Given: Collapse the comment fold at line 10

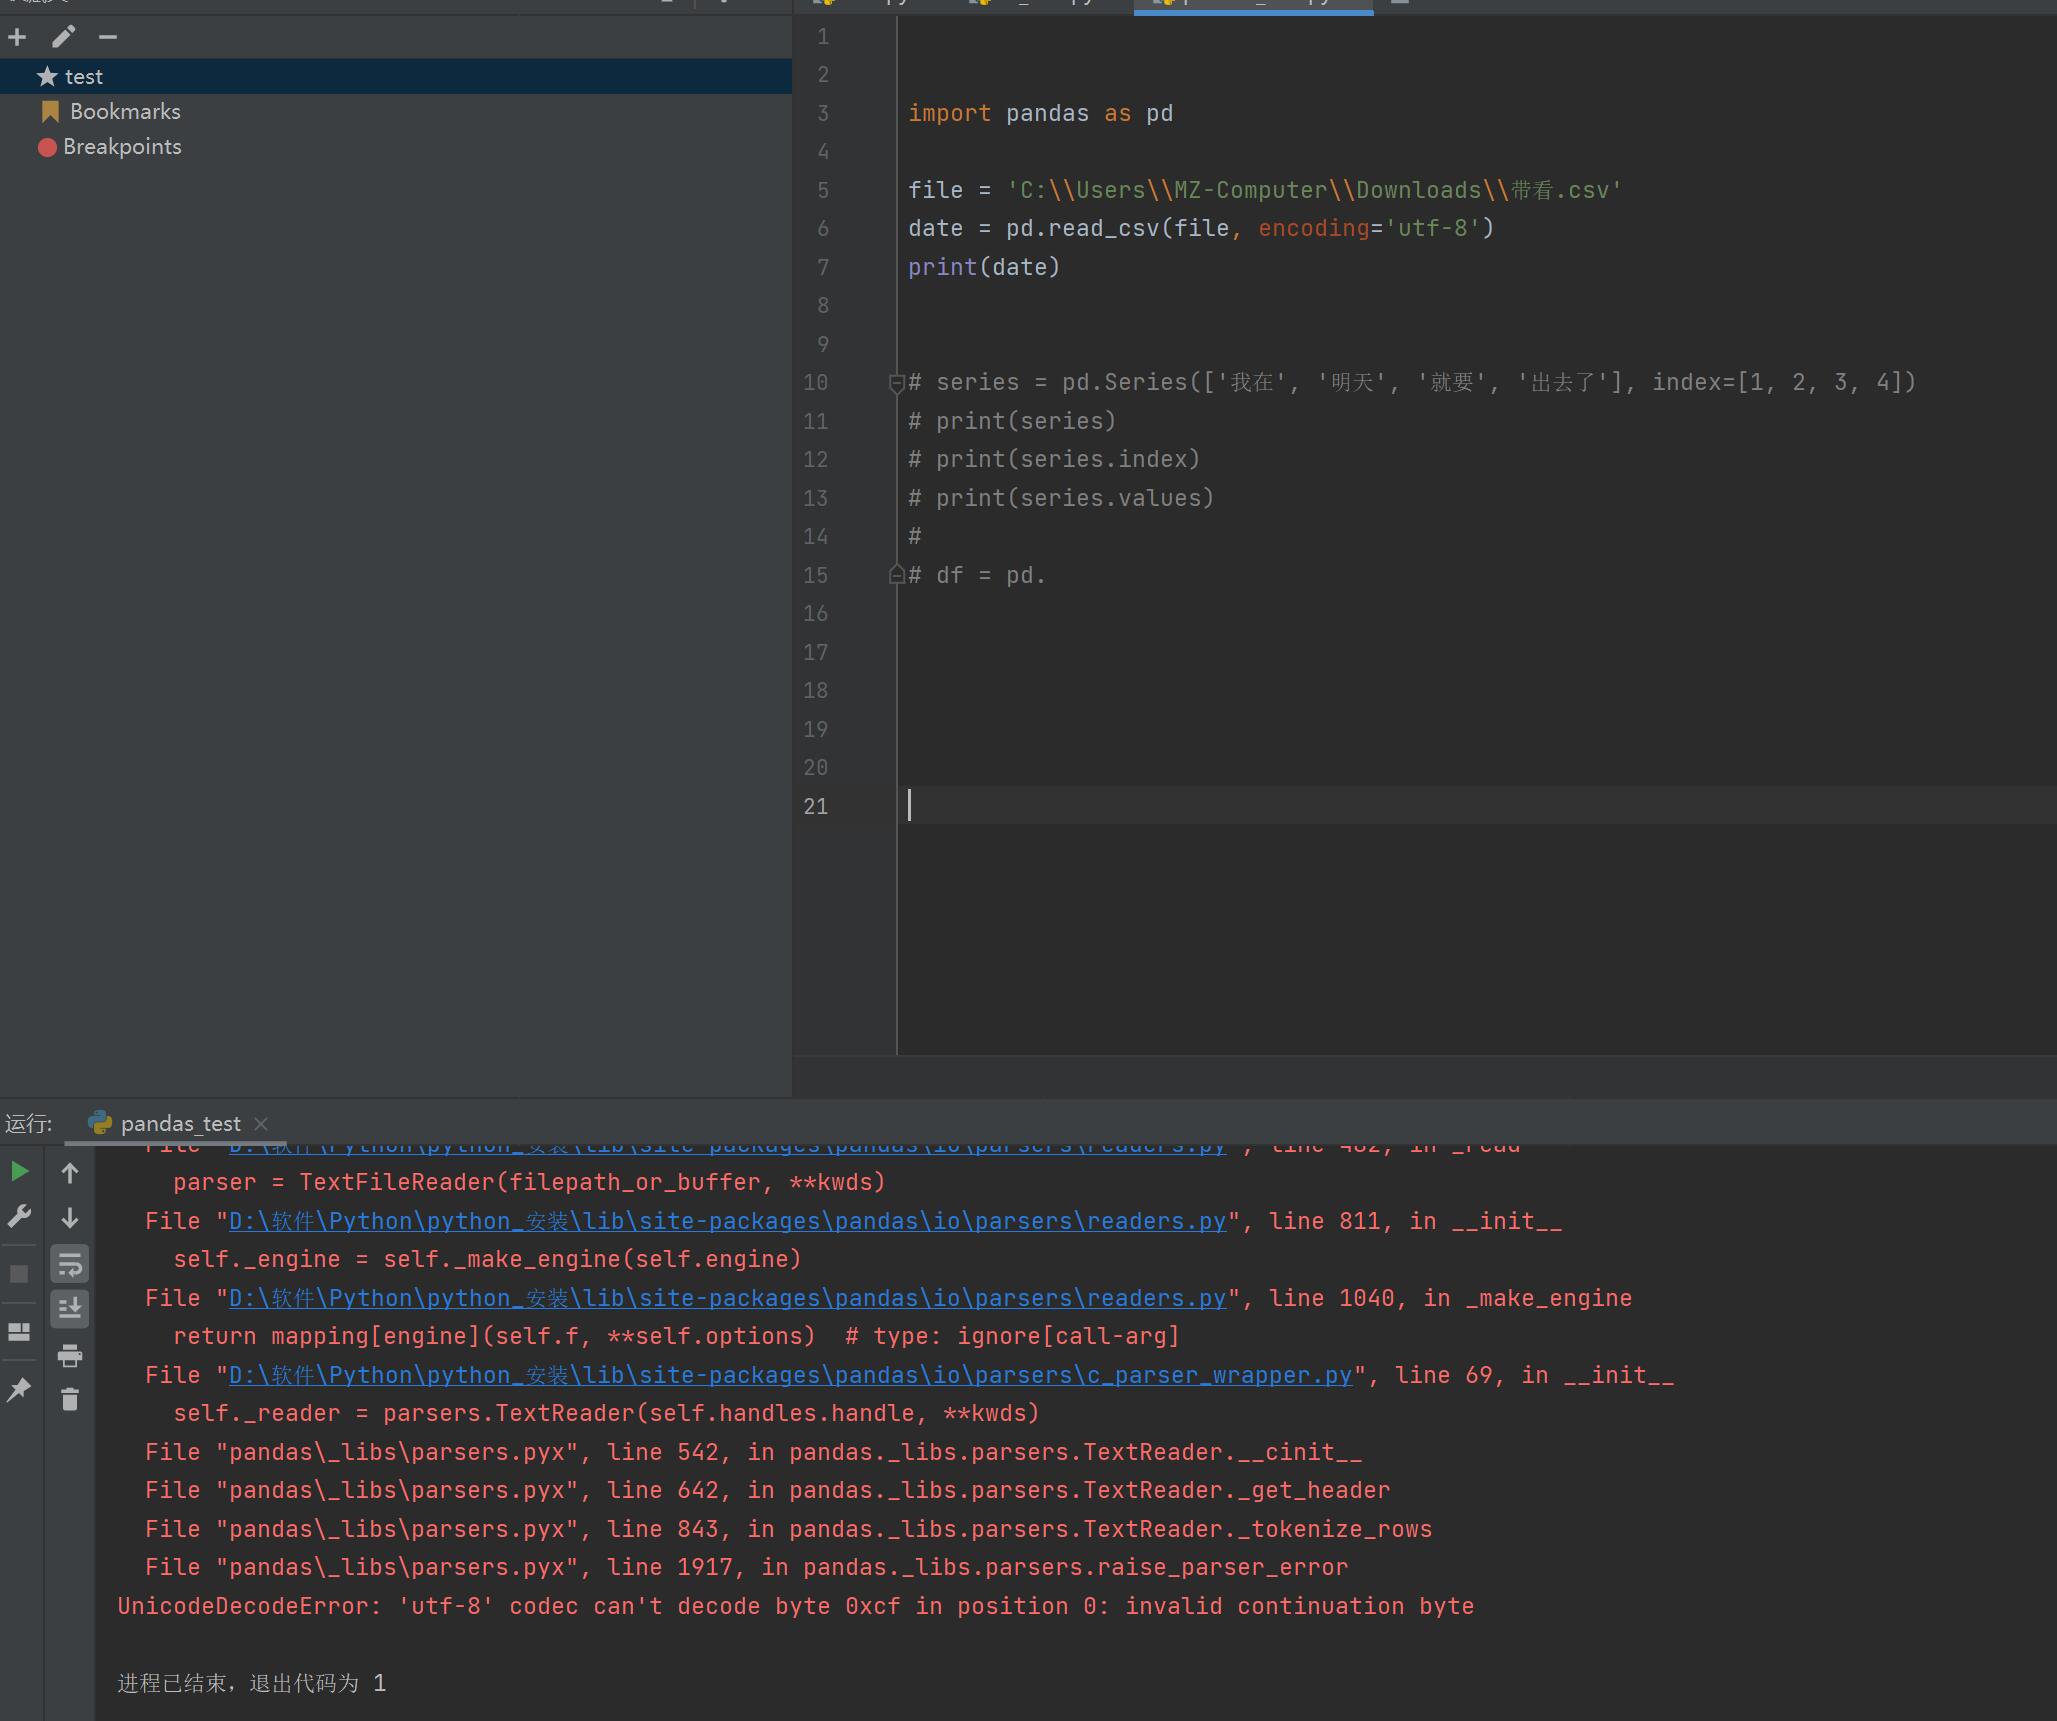Looking at the screenshot, I should click(896, 382).
